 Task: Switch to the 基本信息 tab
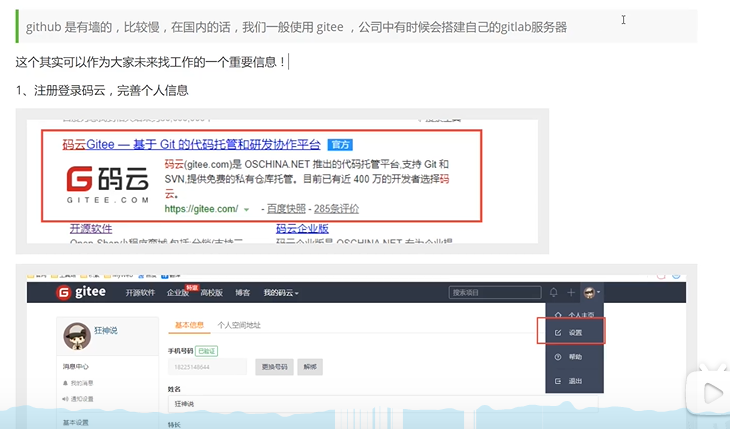(x=189, y=325)
